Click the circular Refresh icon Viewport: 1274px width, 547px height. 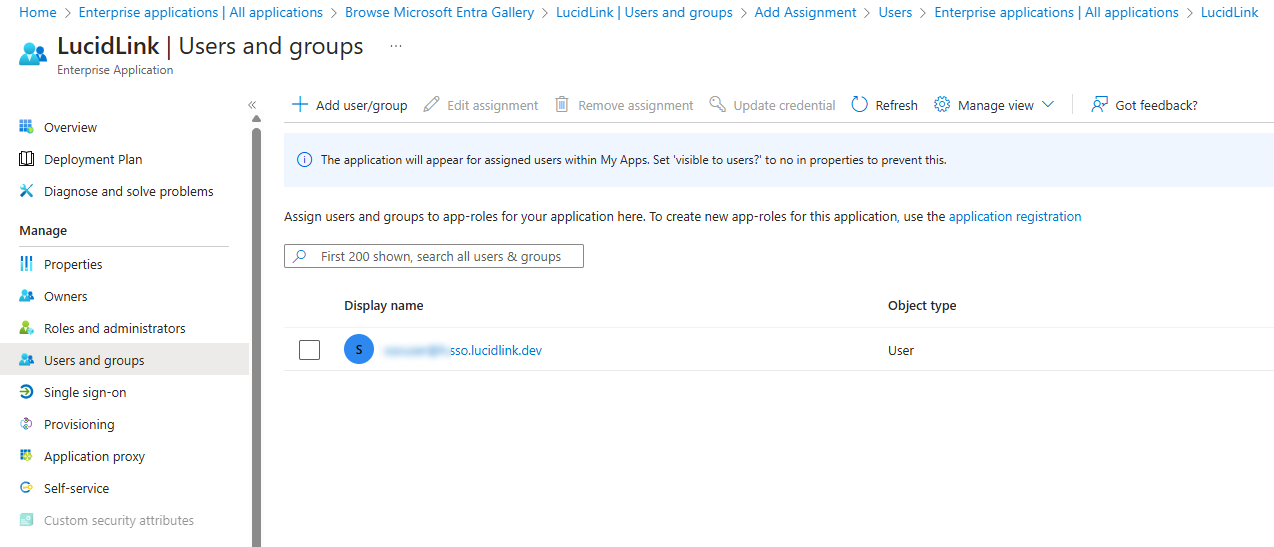click(859, 104)
